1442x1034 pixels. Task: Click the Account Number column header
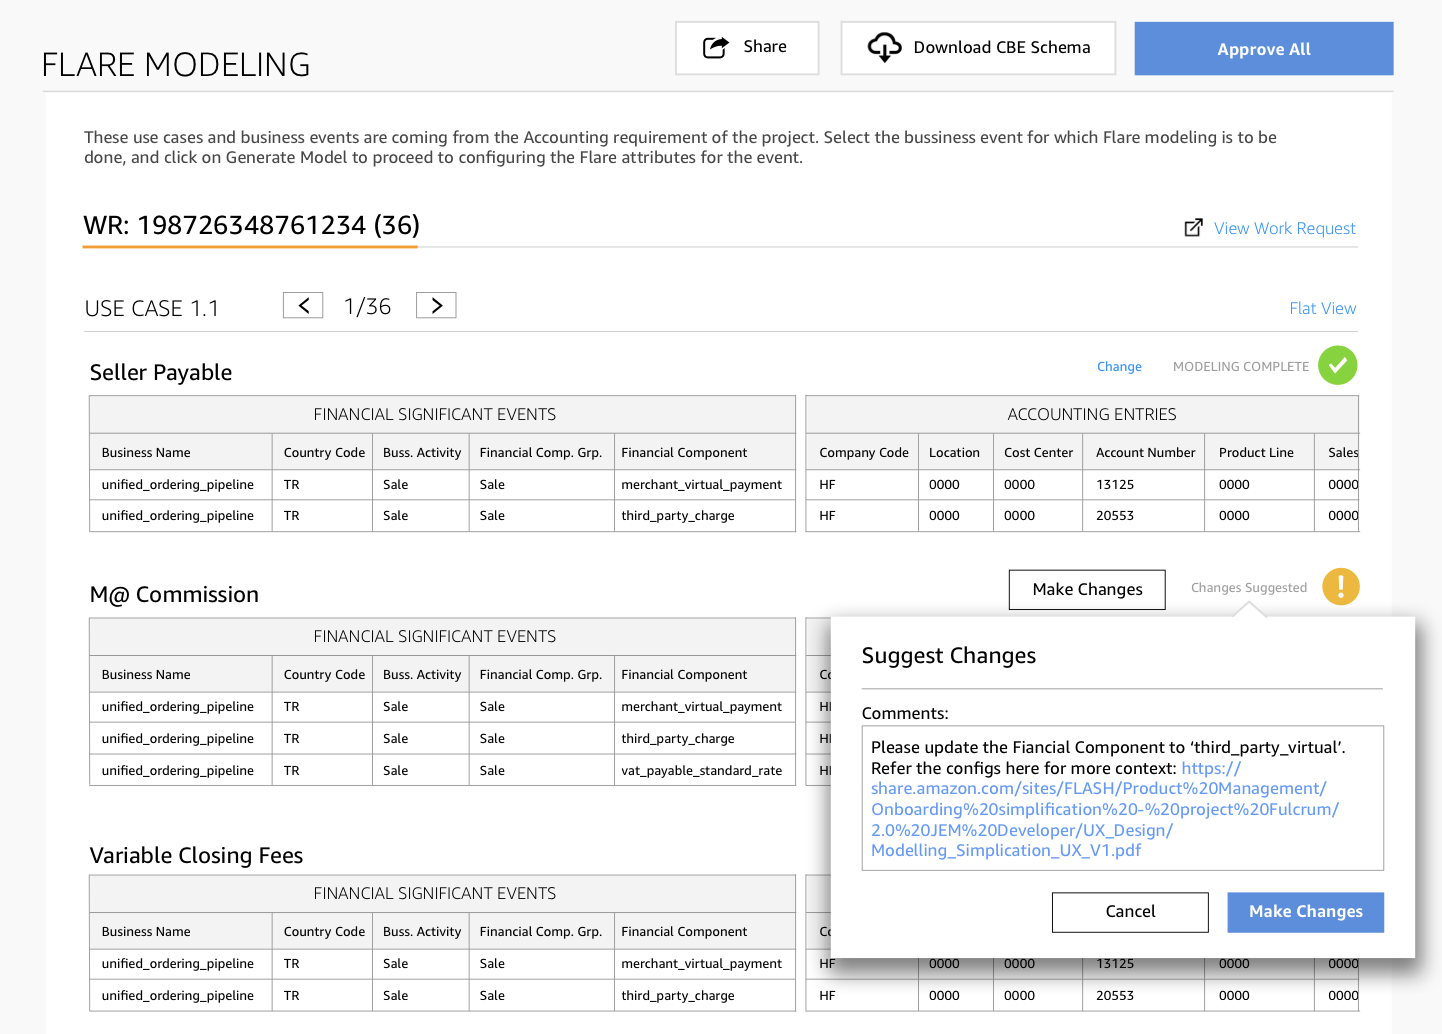pos(1144,453)
